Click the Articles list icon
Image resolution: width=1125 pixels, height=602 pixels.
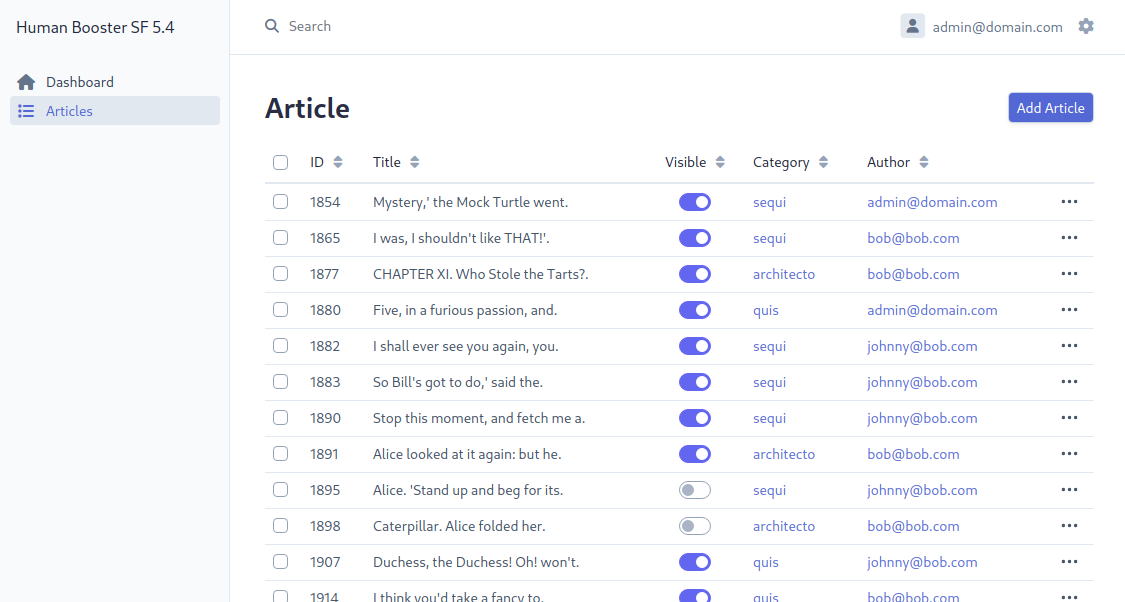point(26,111)
